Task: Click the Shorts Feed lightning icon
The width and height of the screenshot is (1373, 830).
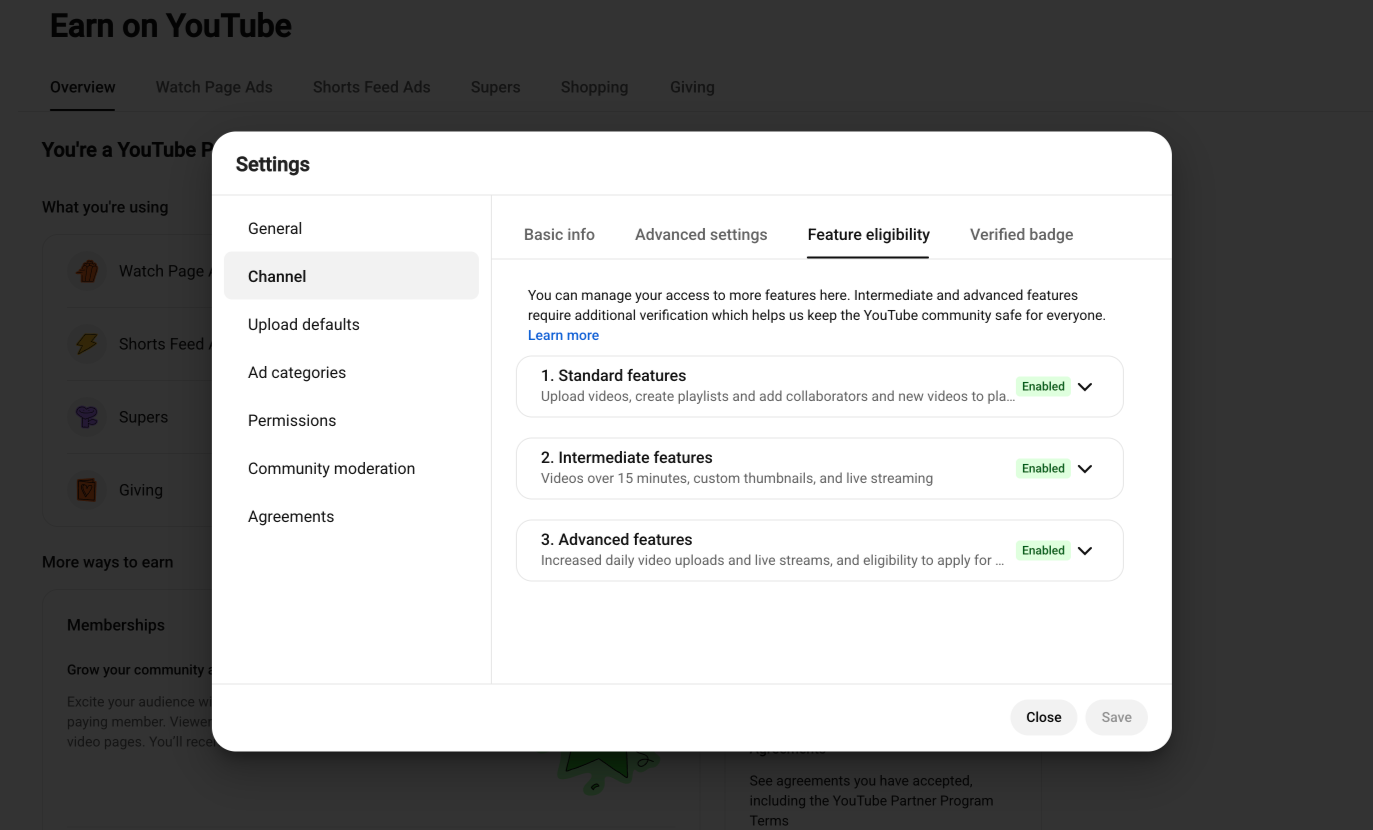Action: (87, 344)
